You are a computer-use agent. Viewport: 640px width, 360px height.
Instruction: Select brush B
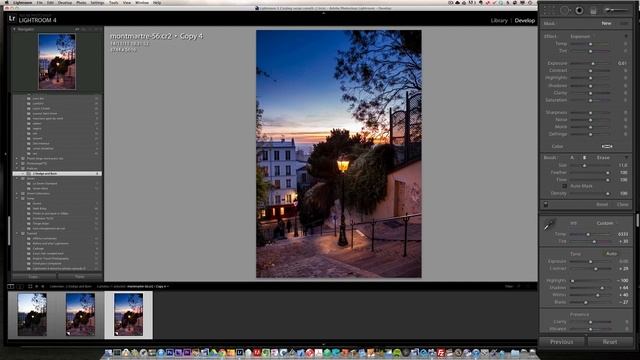(584, 158)
